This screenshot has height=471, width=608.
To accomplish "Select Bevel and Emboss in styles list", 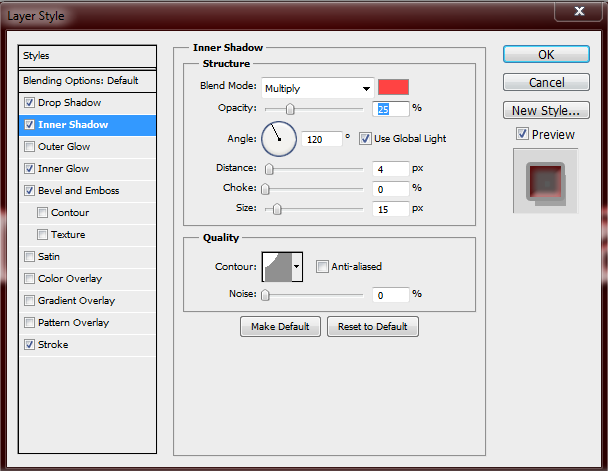I will (78, 191).
